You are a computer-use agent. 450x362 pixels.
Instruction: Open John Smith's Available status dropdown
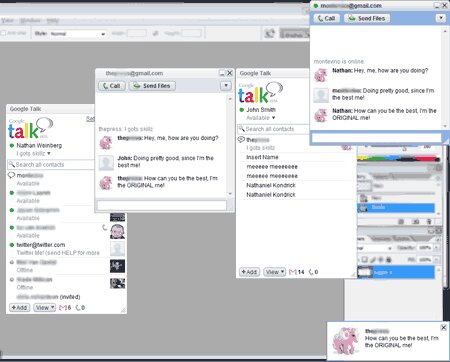pyautogui.click(x=273, y=118)
